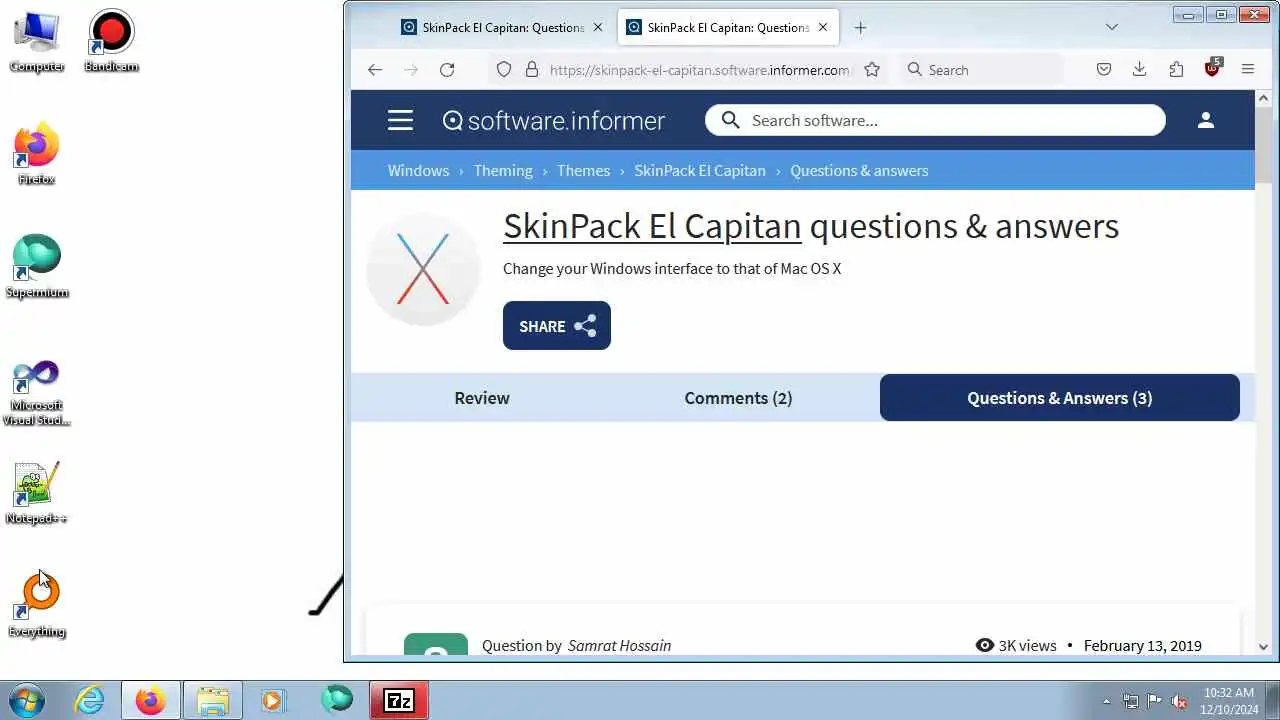Open Windows Media Player taskbar icon

click(273, 701)
